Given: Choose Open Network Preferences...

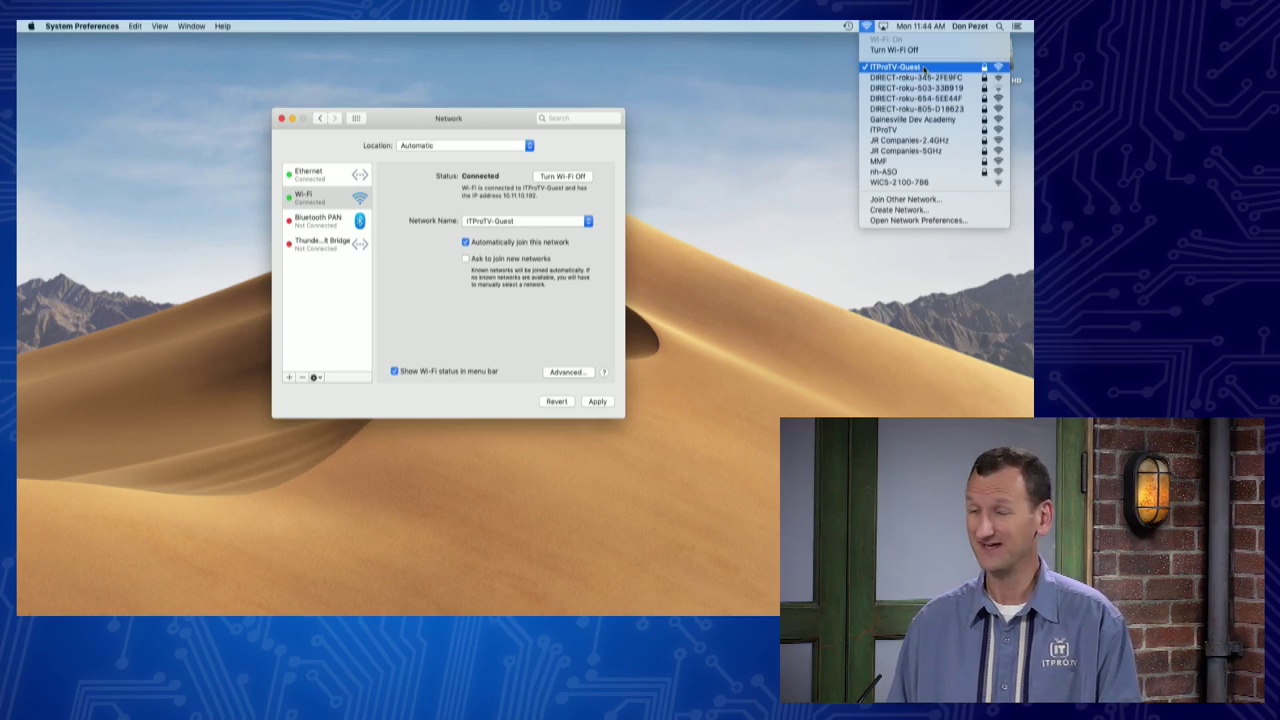Looking at the screenshot, I should tap(934, 221).
